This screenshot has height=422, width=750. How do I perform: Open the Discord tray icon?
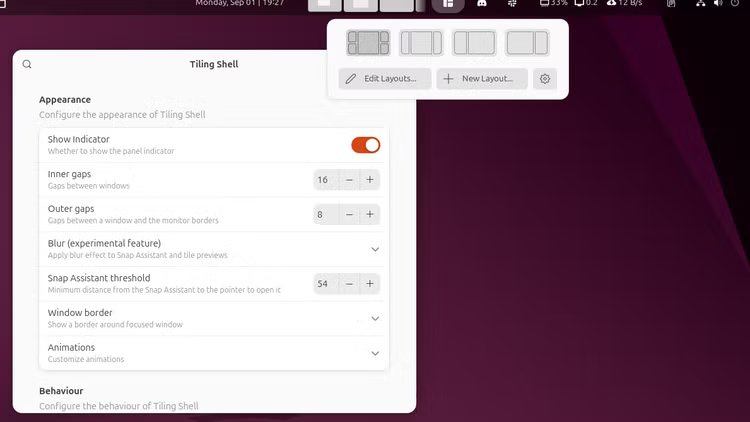(x=482, y=3)
